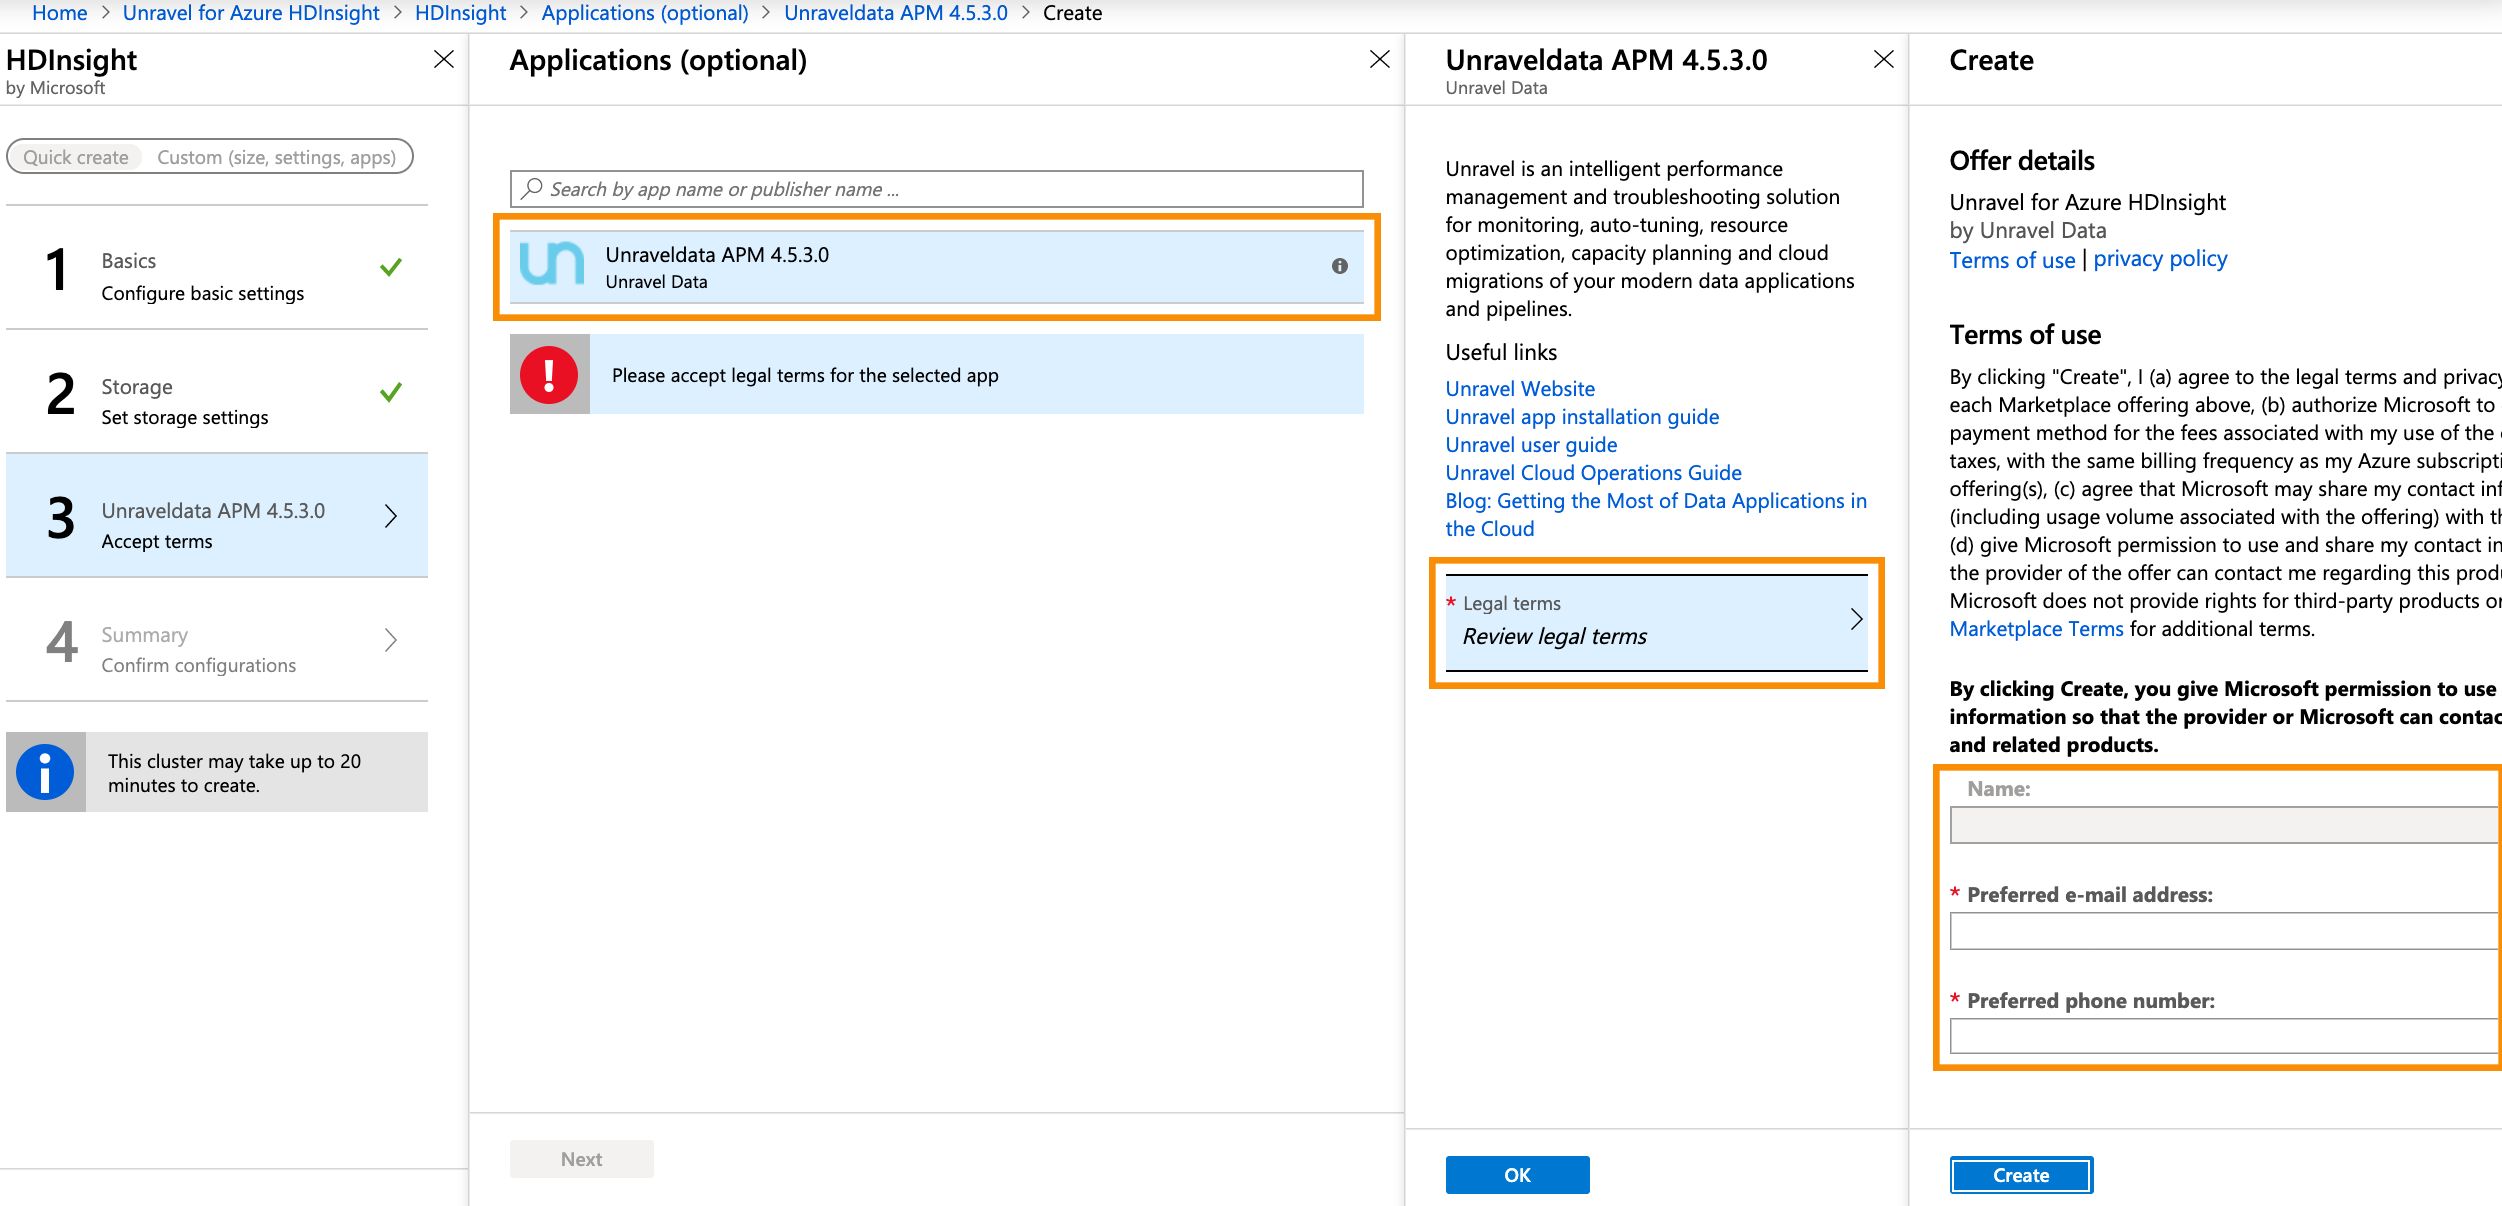Expand chevron on Unraveldata APM step
2502x1206 pixels.
click(391, 516)
